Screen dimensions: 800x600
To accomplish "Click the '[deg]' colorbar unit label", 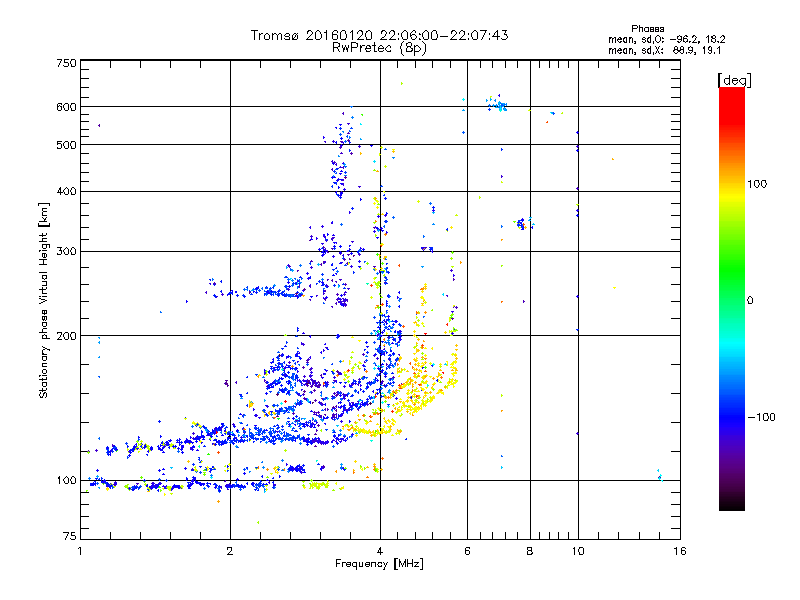I will pyautogui.click(x=734, y=81).
